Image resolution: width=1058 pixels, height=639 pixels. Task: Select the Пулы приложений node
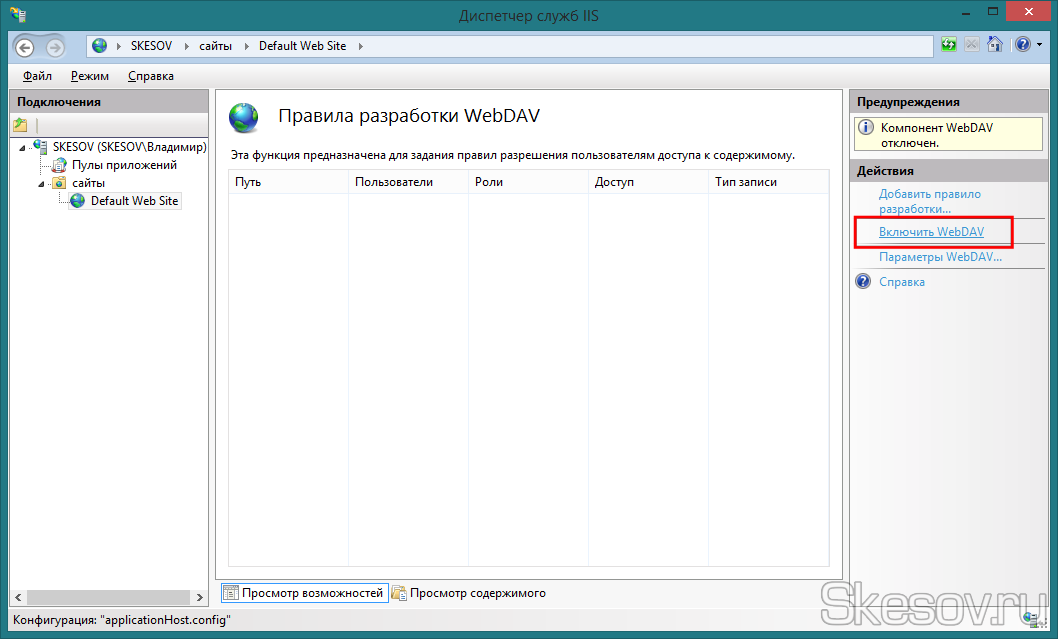[124, 165]
